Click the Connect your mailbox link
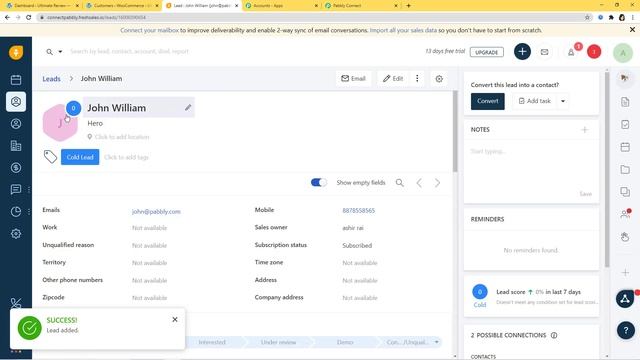This screenshot has height=360, width=640. point(150,30)
